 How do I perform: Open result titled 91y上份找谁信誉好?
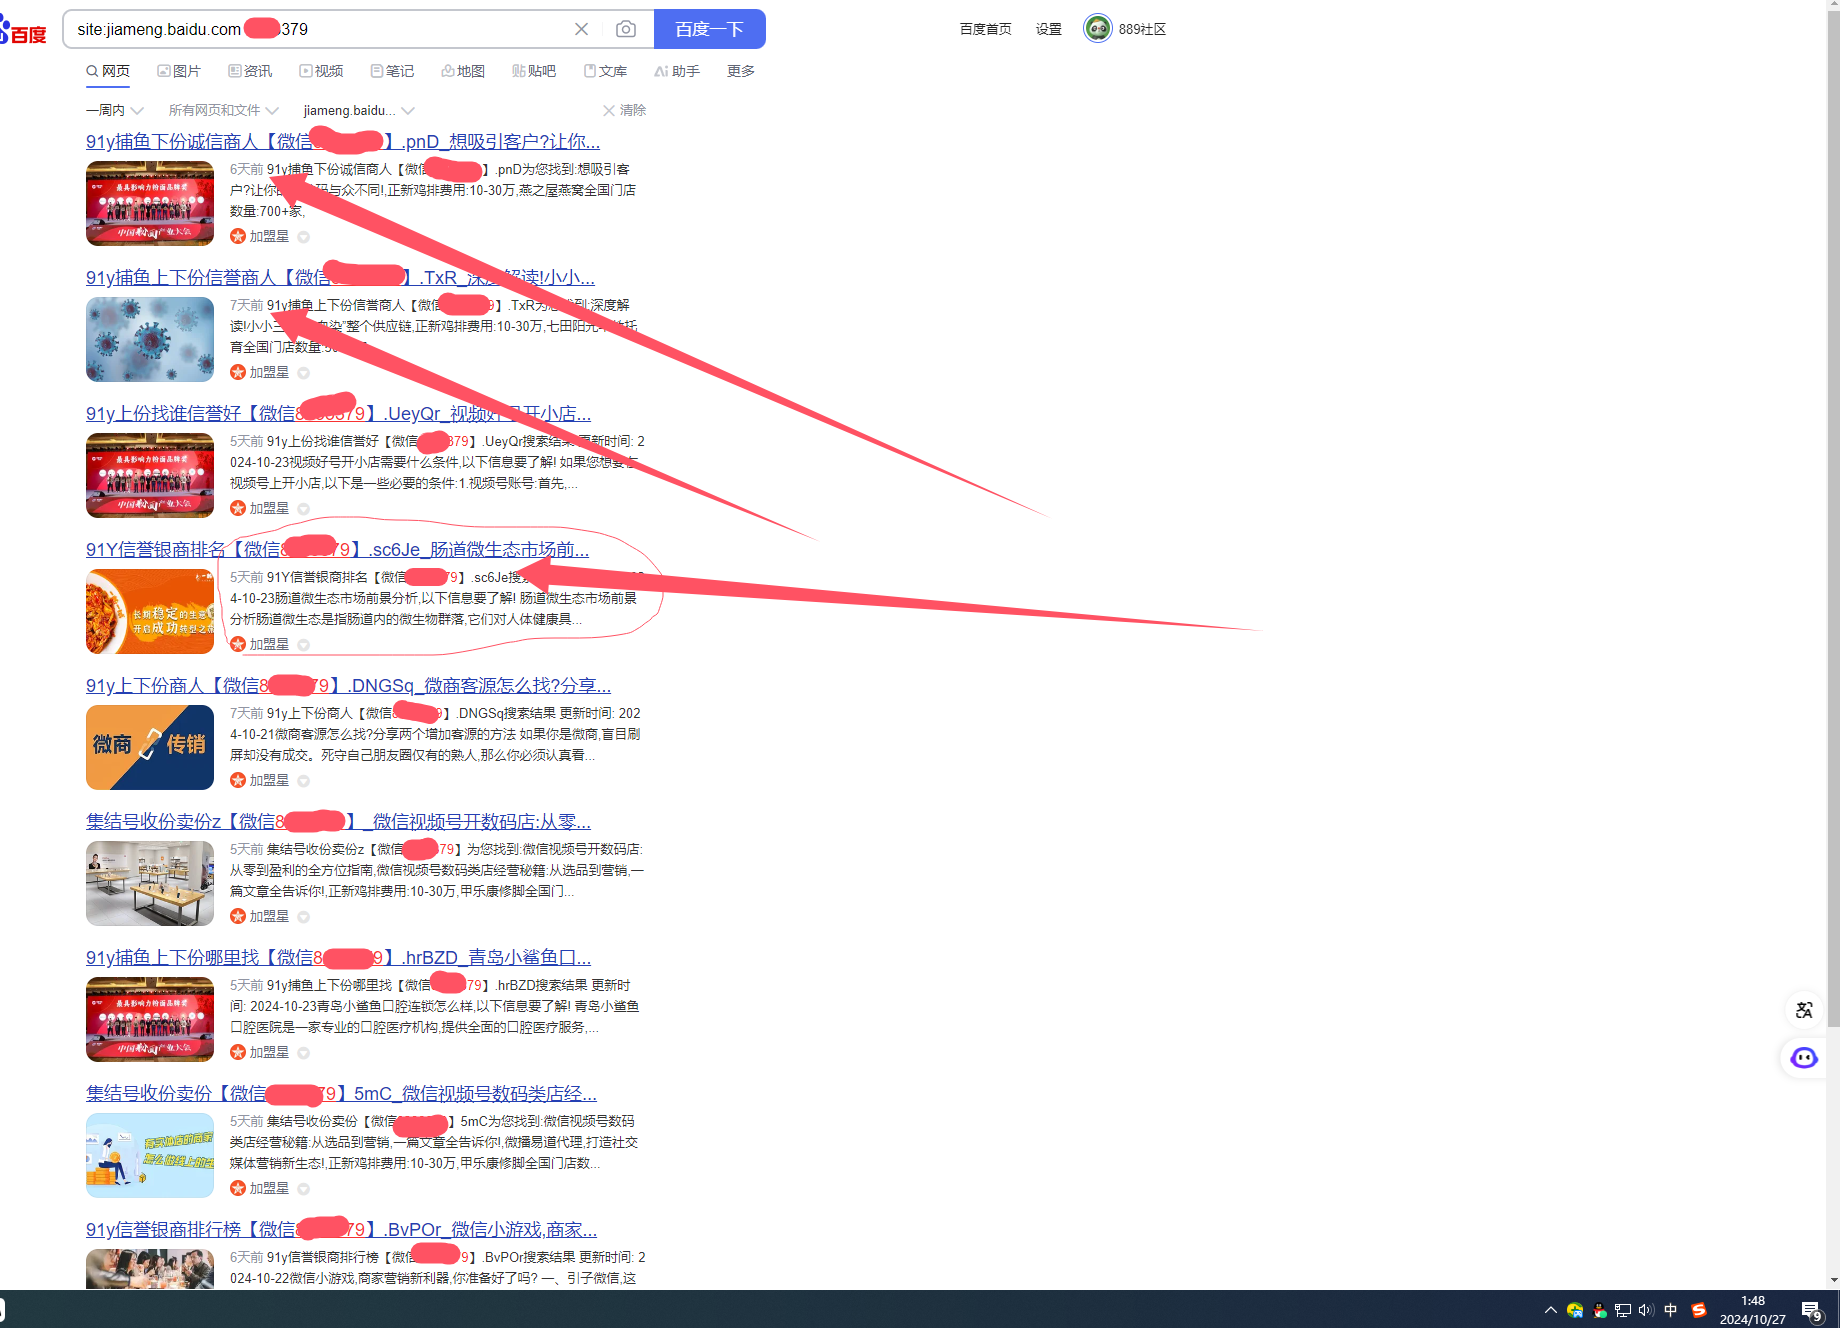click(338, 414)
